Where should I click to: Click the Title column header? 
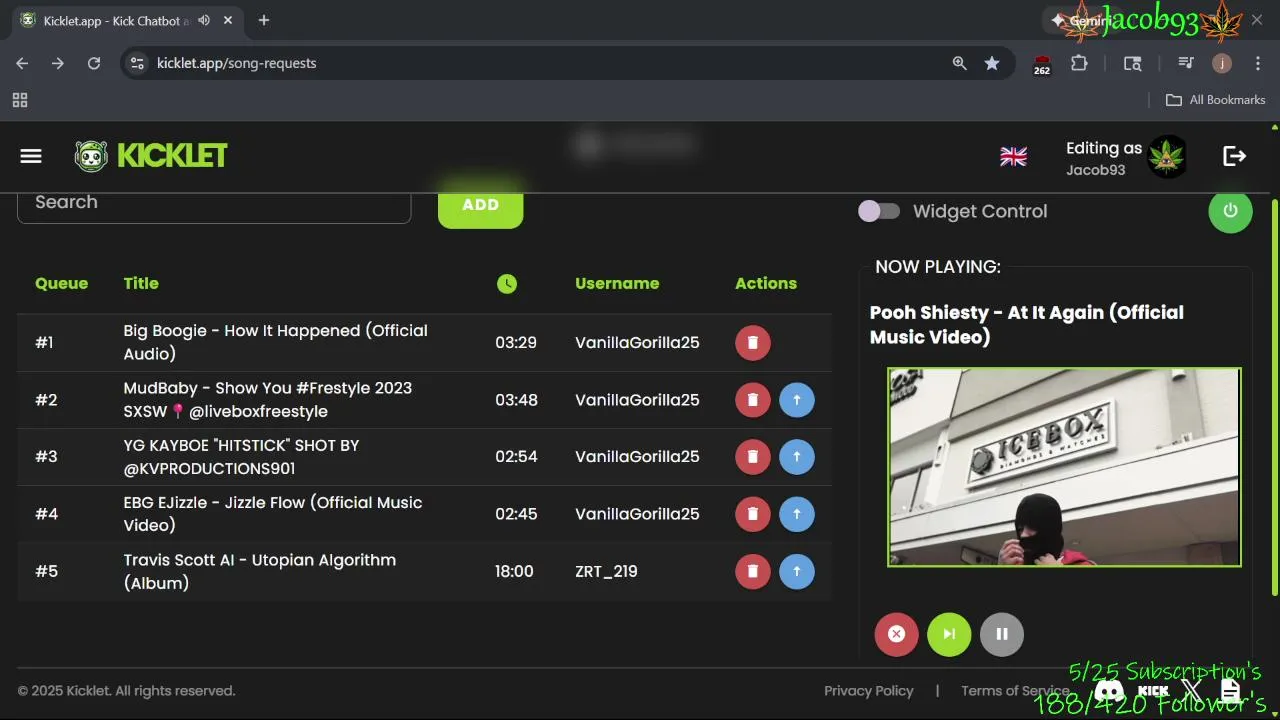pos(141,284)
